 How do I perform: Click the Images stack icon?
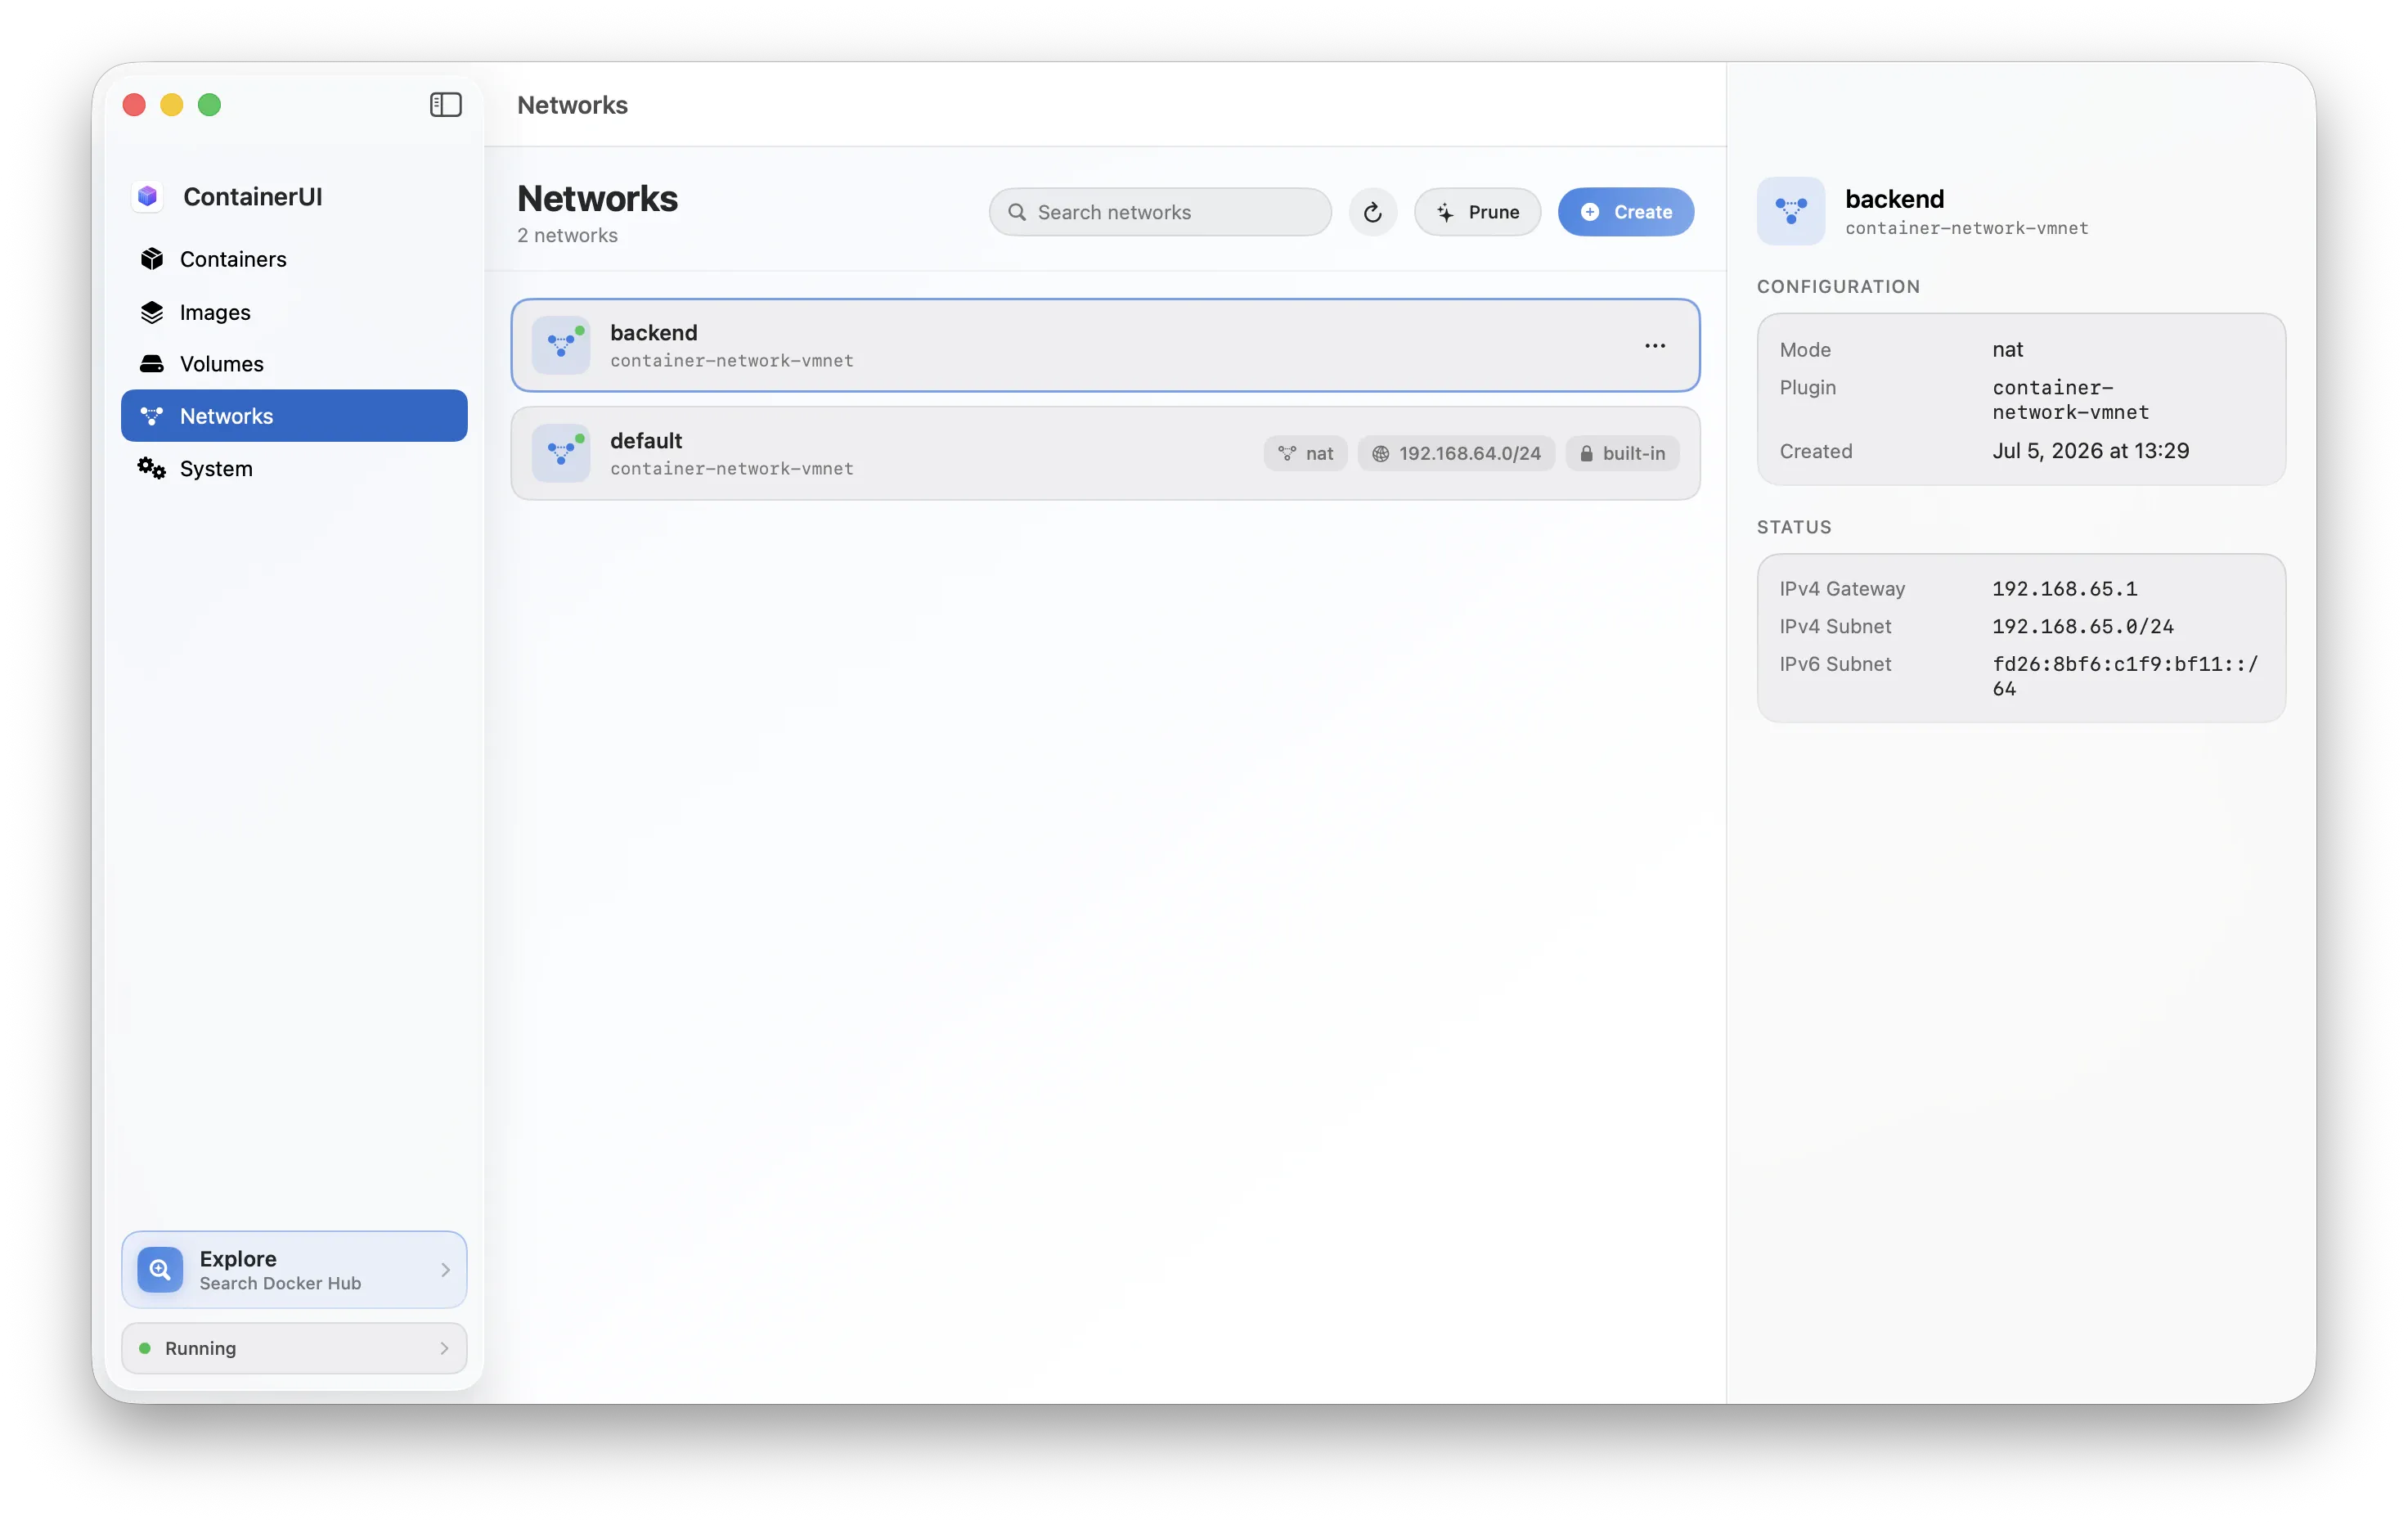152,312
